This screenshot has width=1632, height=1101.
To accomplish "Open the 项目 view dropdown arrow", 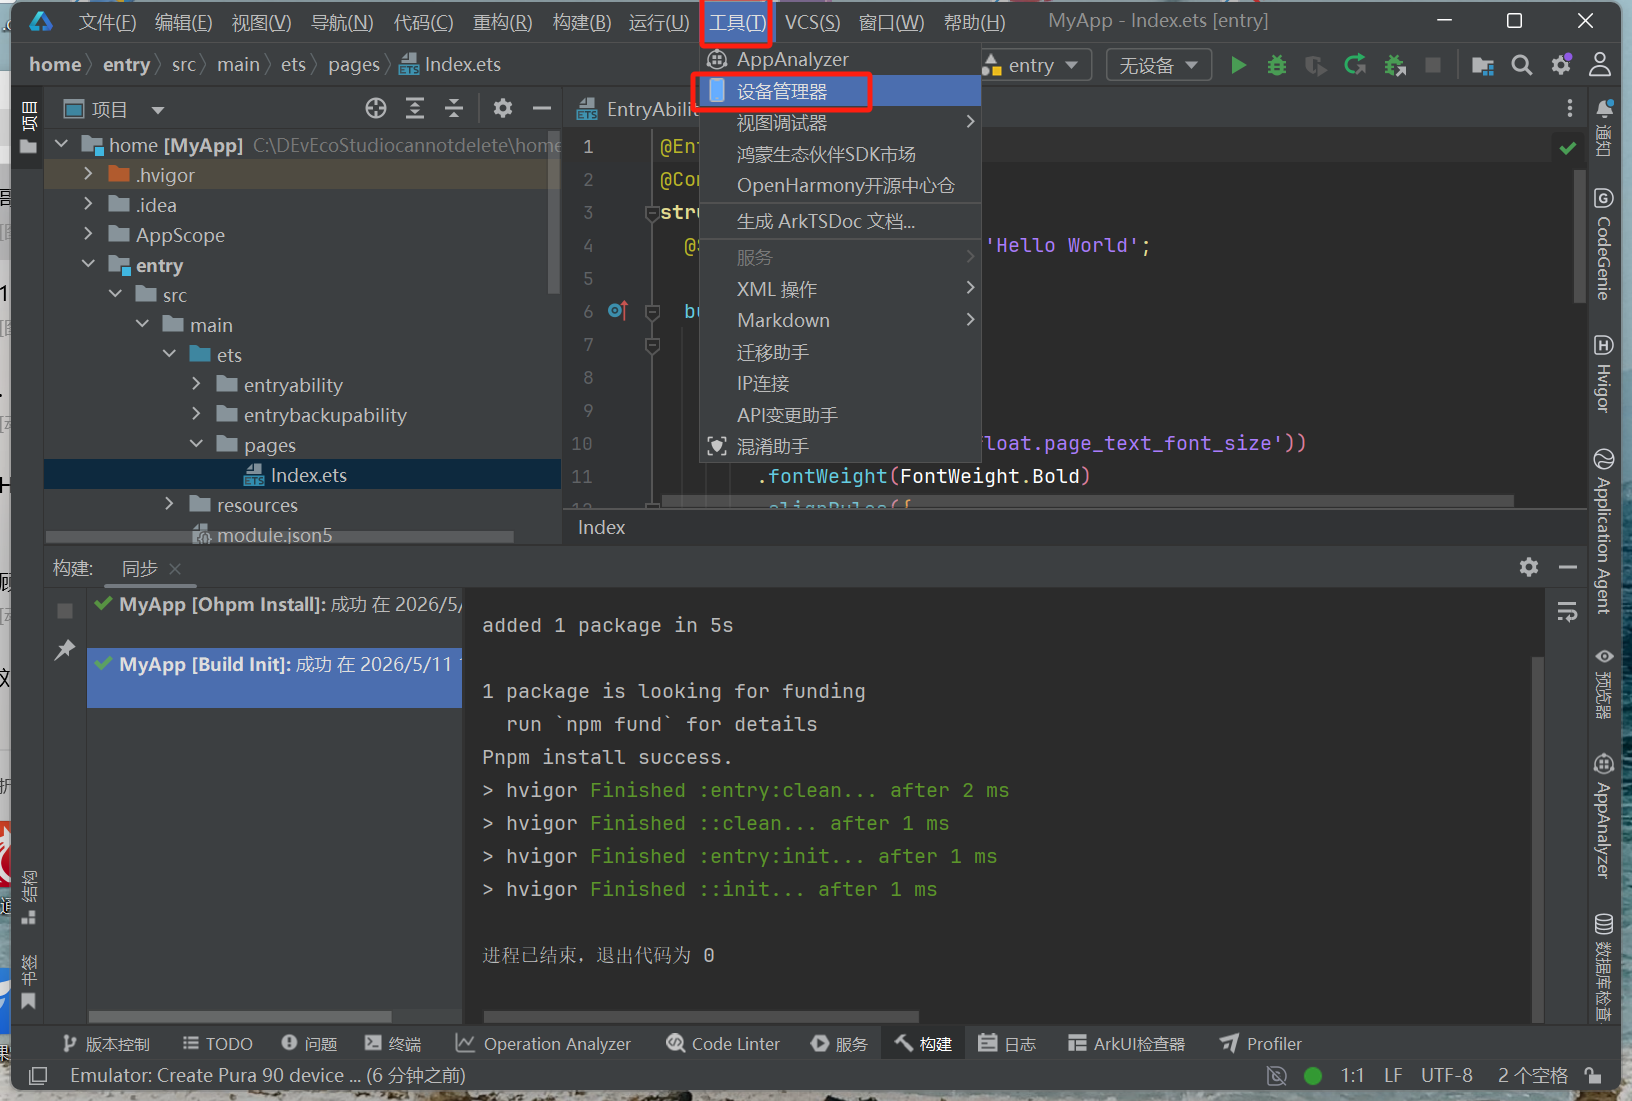I will (x=158, y=110).
